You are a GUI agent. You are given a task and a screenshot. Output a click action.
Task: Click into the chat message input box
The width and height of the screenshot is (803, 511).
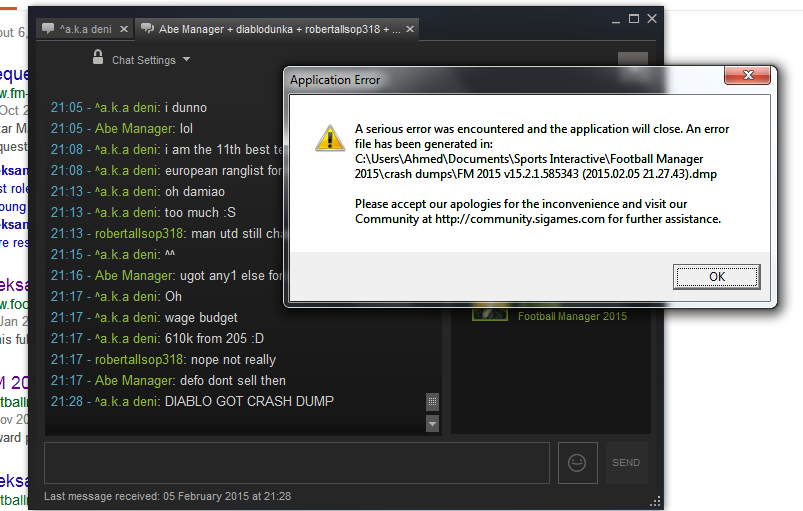[297, 463]
